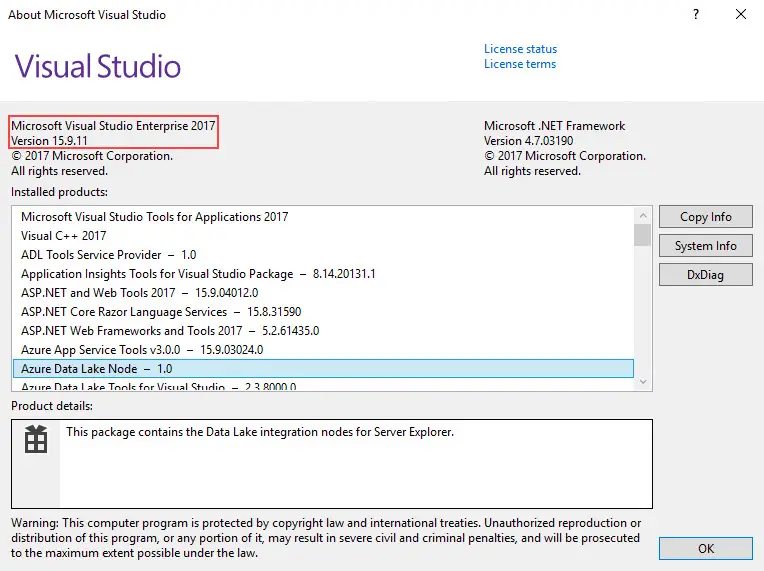Confirm the dialog with OK
Screen dimensions: 764x571
pyautogui.click(x=706, y=549)
